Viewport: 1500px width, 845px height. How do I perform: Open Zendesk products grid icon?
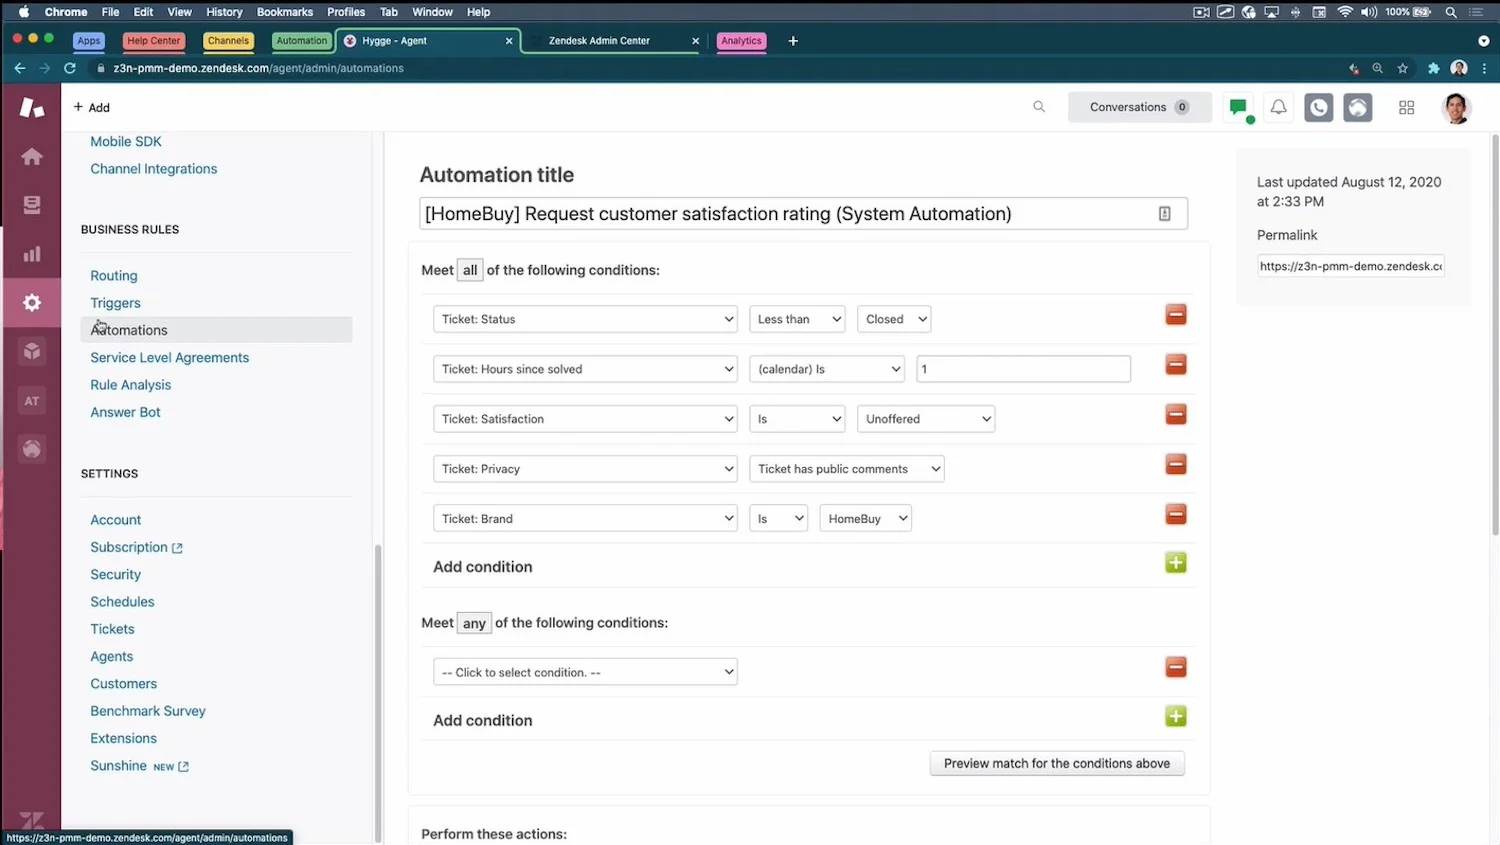point(1406,107)
